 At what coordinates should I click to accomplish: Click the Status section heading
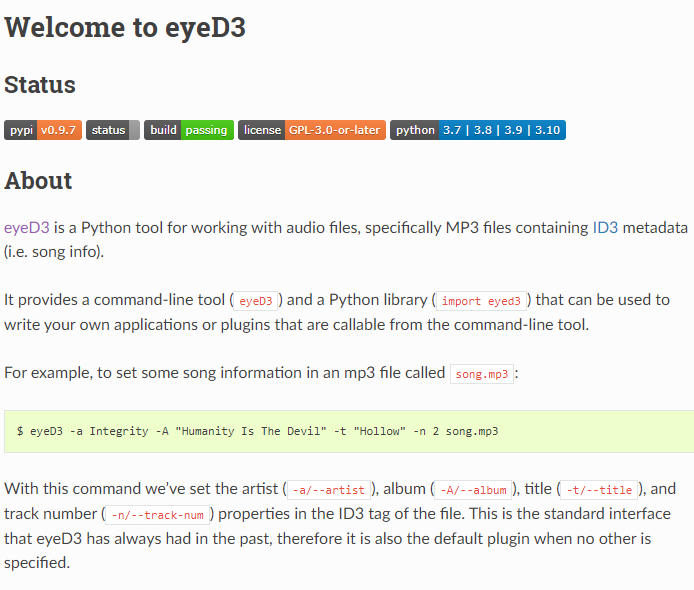click(40, 85)
